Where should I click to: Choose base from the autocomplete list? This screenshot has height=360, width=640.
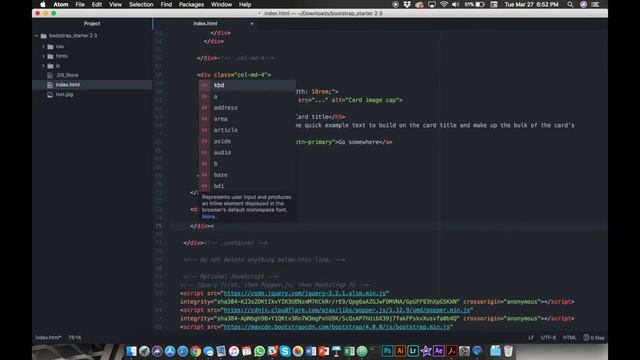247,175
